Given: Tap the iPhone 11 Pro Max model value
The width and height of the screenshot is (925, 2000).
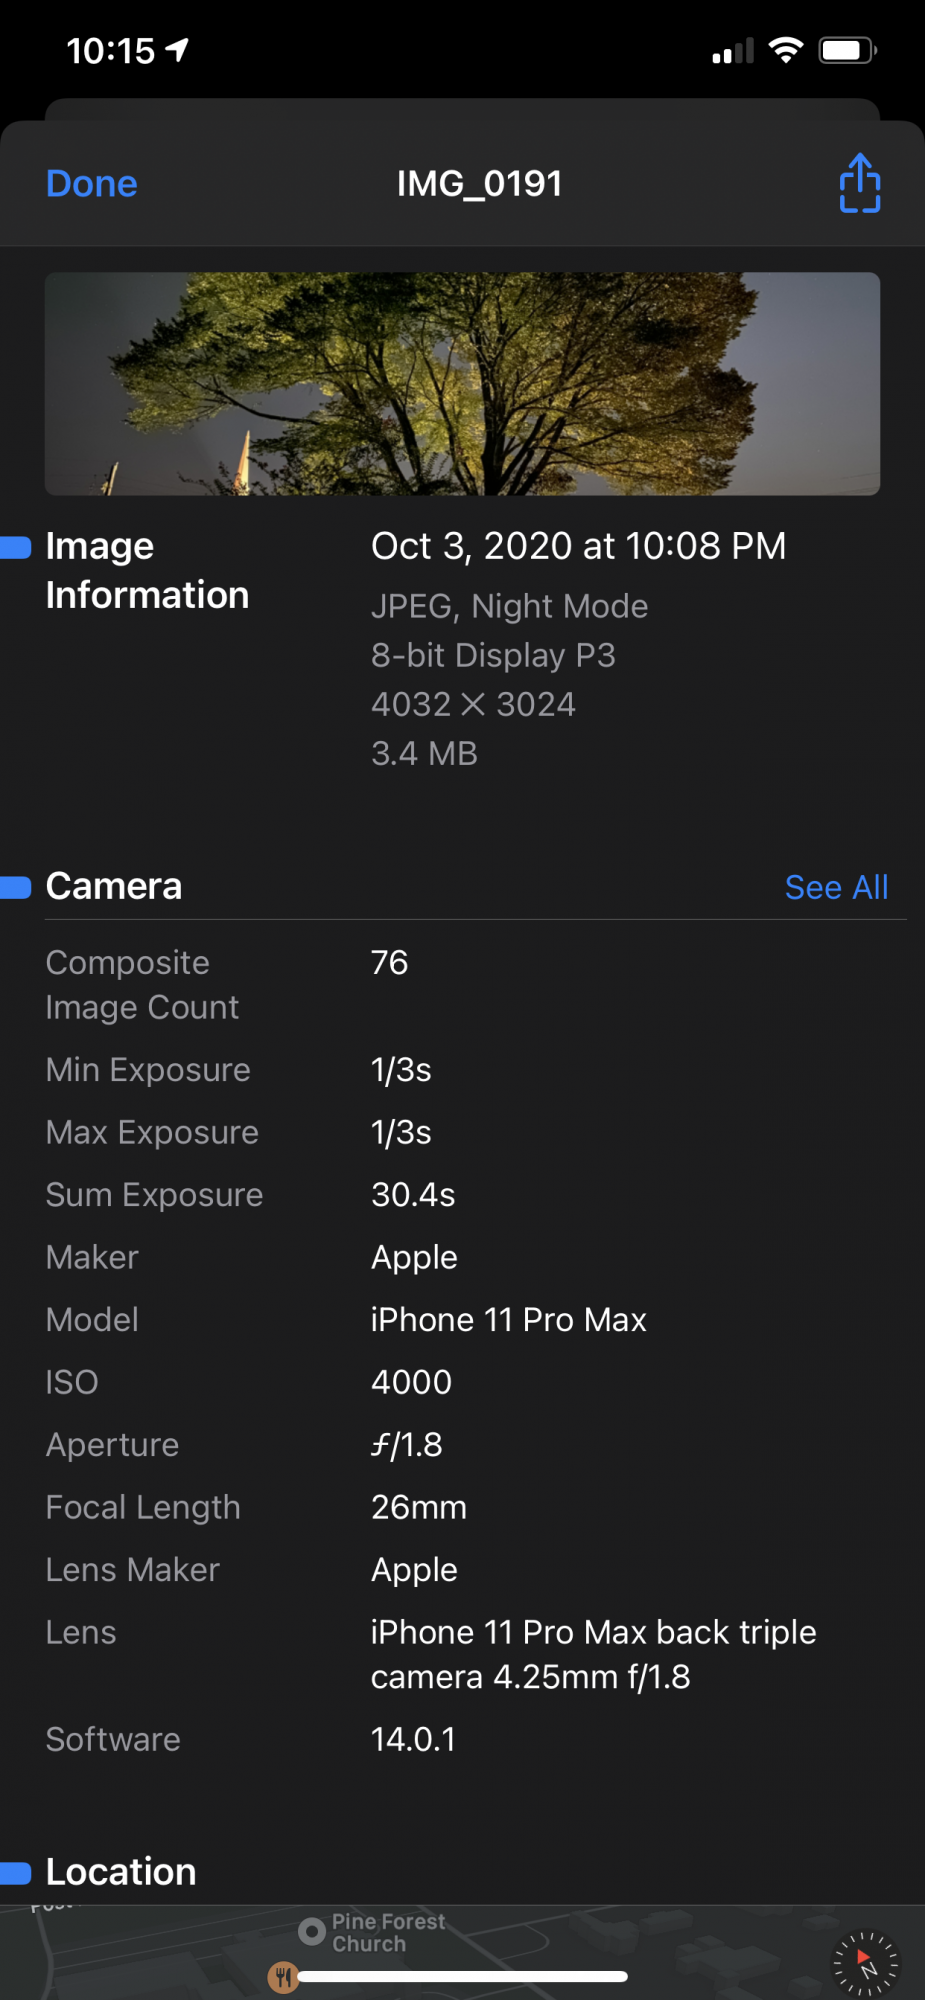Looking at the screenshot, I should tap(508, 1320).
